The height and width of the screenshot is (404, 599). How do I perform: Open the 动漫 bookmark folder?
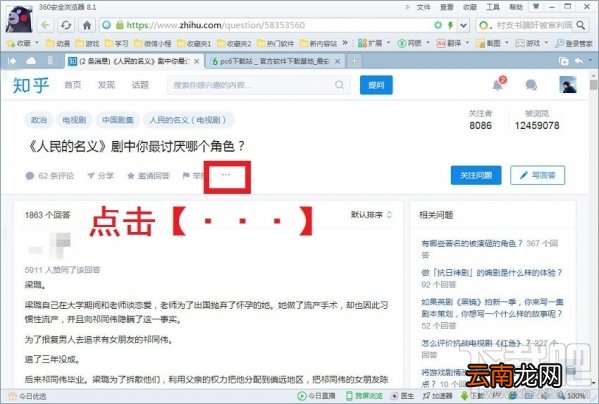click(x=58, y=43)
